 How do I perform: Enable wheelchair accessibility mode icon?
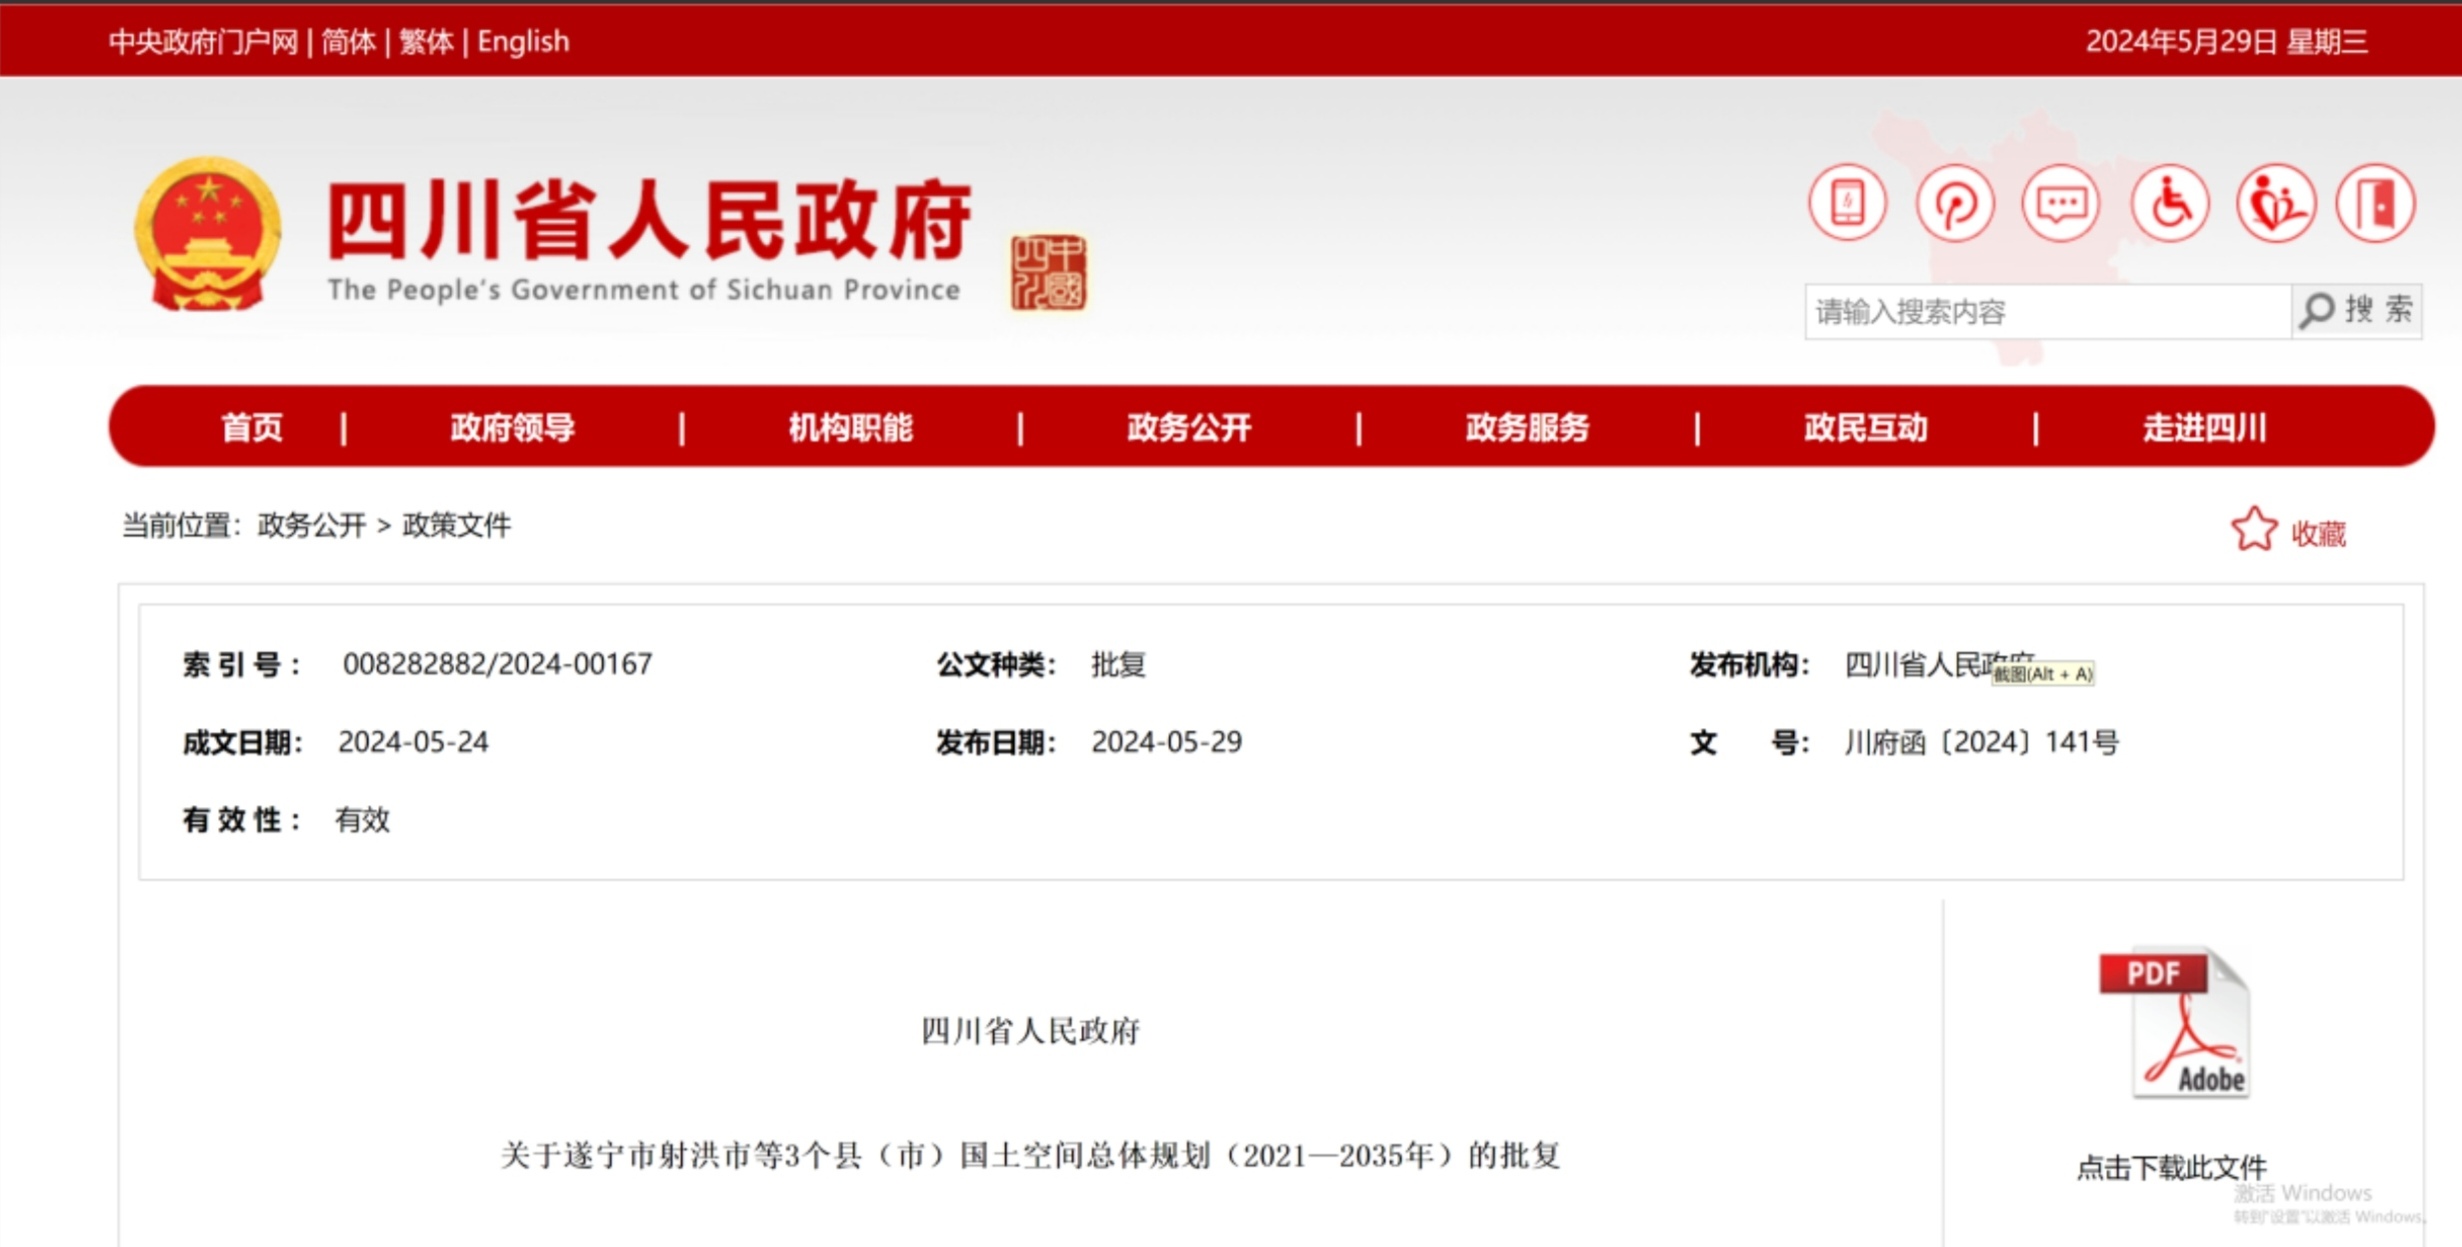tap(2169, 204)
